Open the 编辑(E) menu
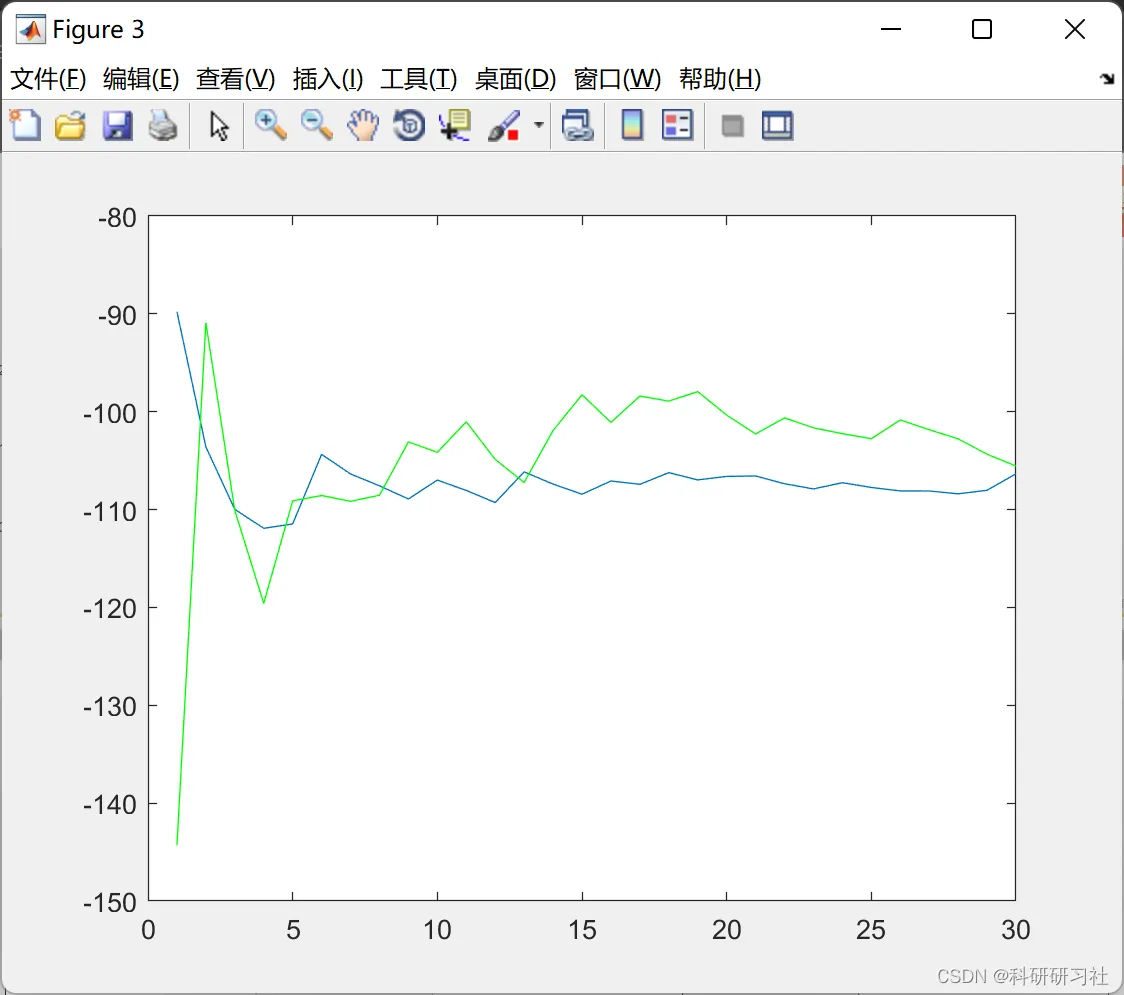The width and height of the screenshot is (1124, 995). (141, 79)
